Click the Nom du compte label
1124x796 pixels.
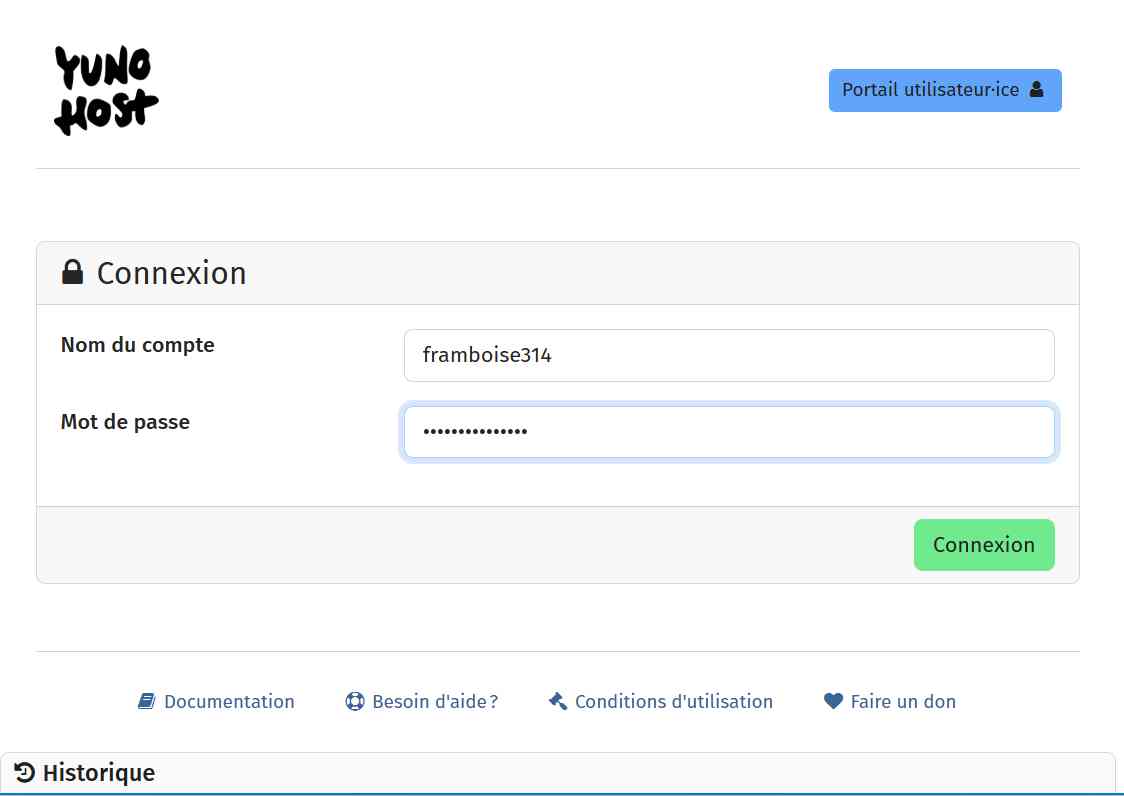[x=138, y=345]
